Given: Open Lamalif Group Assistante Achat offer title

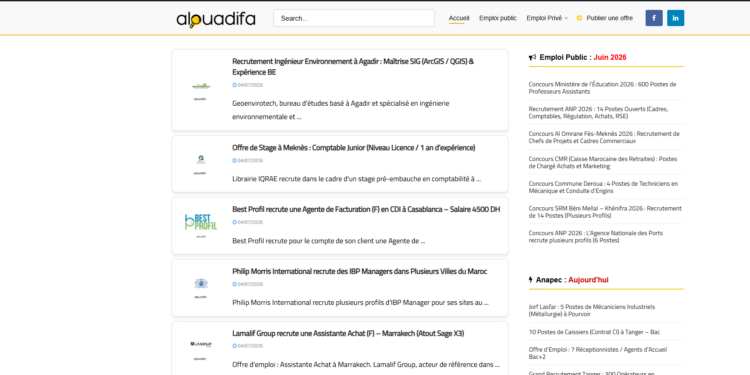Looking at the screenshot, I should pyautogui.click(x=348, y=333).
